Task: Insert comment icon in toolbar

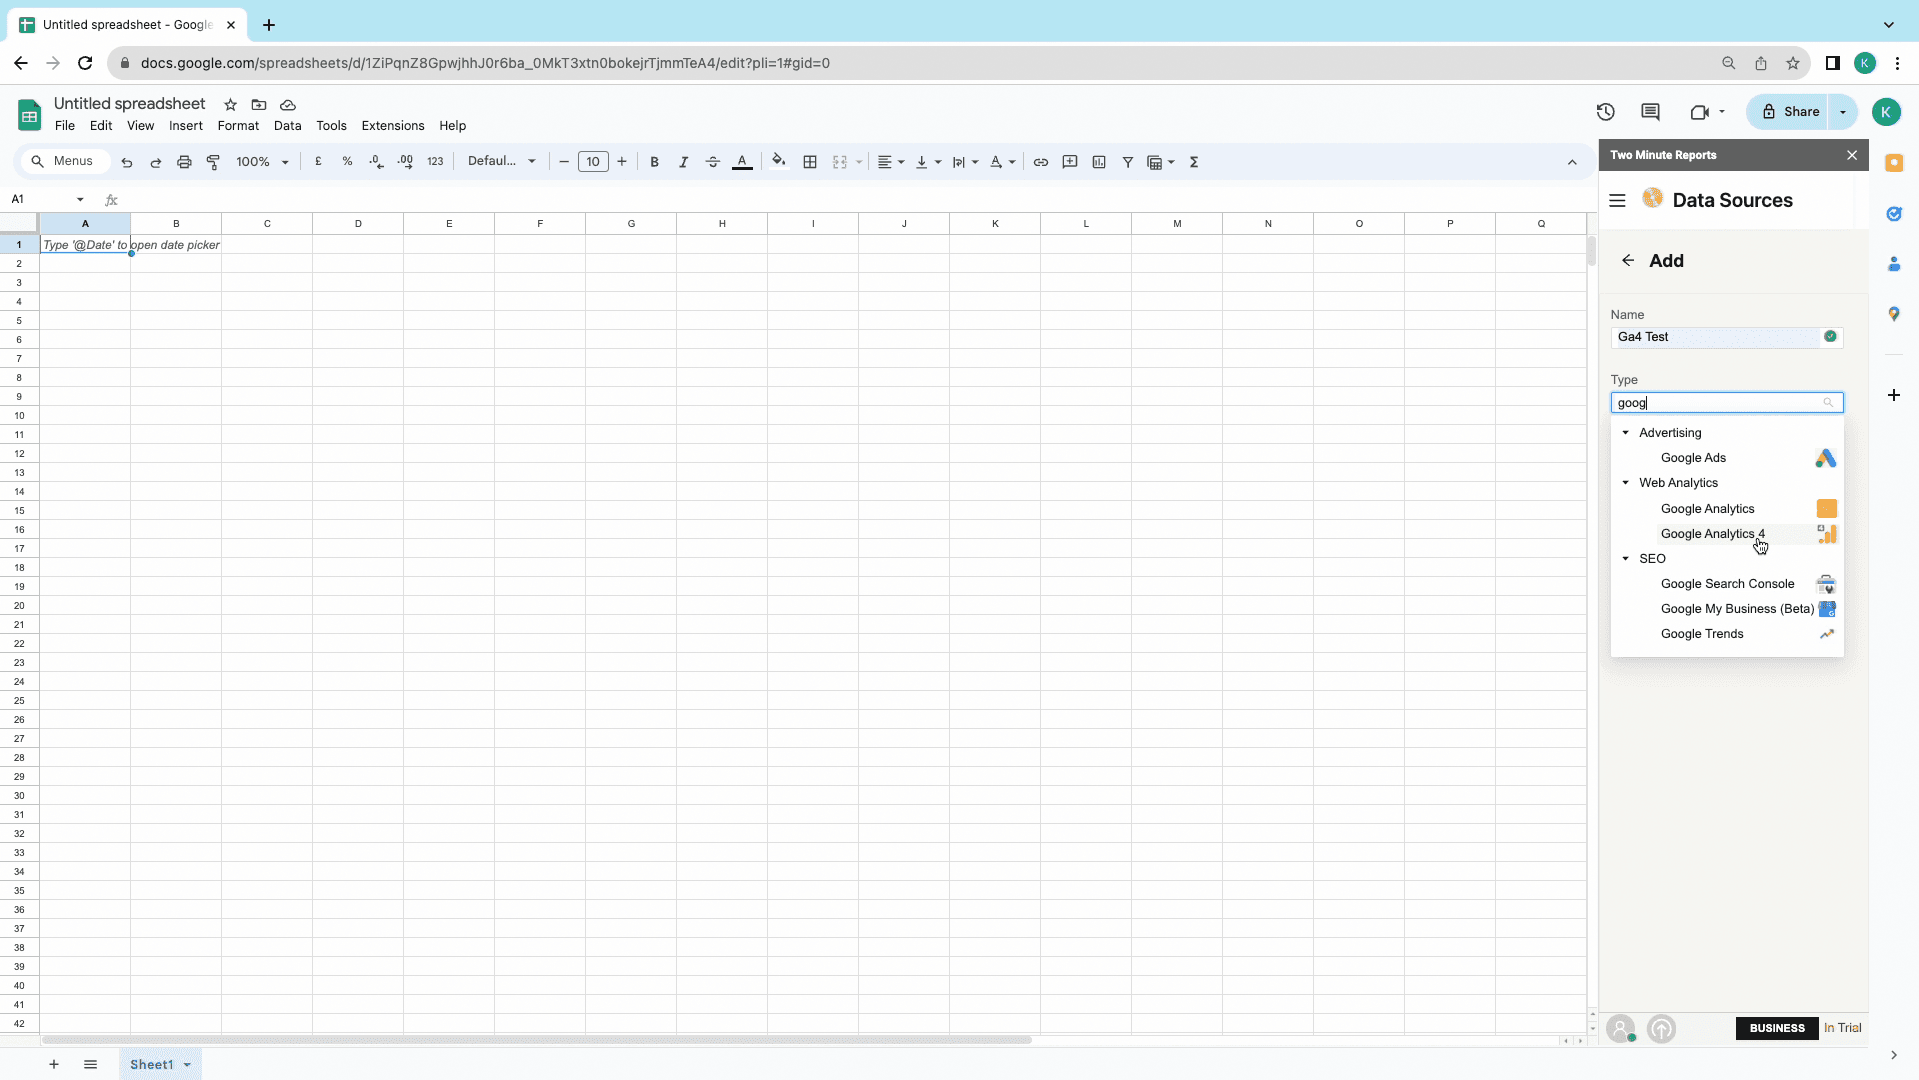Action: (x=1070, y=162)
